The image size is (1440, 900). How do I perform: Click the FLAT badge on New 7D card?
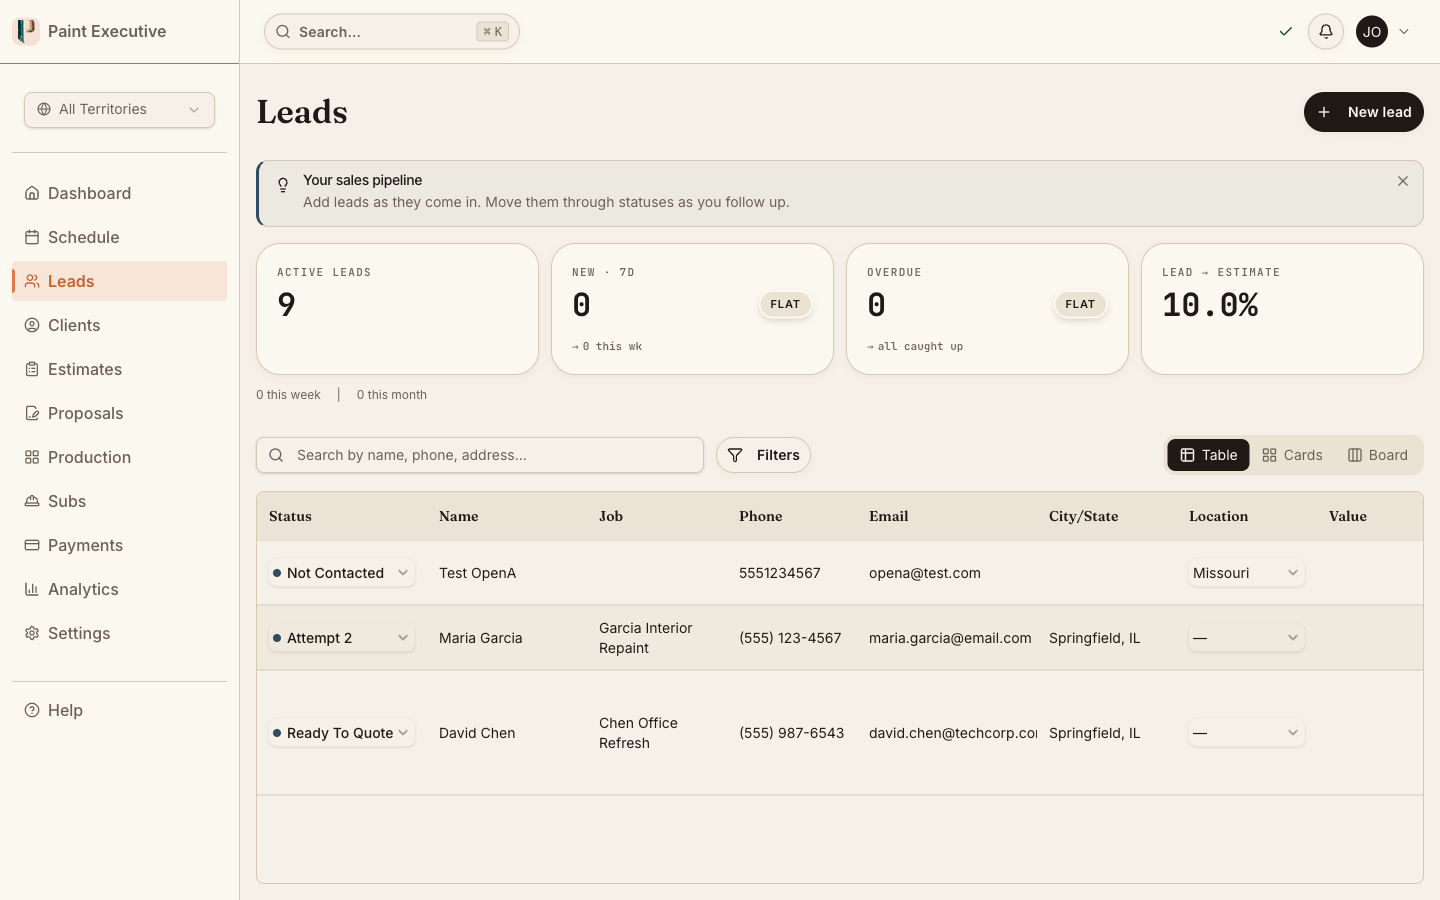(785, 304)
